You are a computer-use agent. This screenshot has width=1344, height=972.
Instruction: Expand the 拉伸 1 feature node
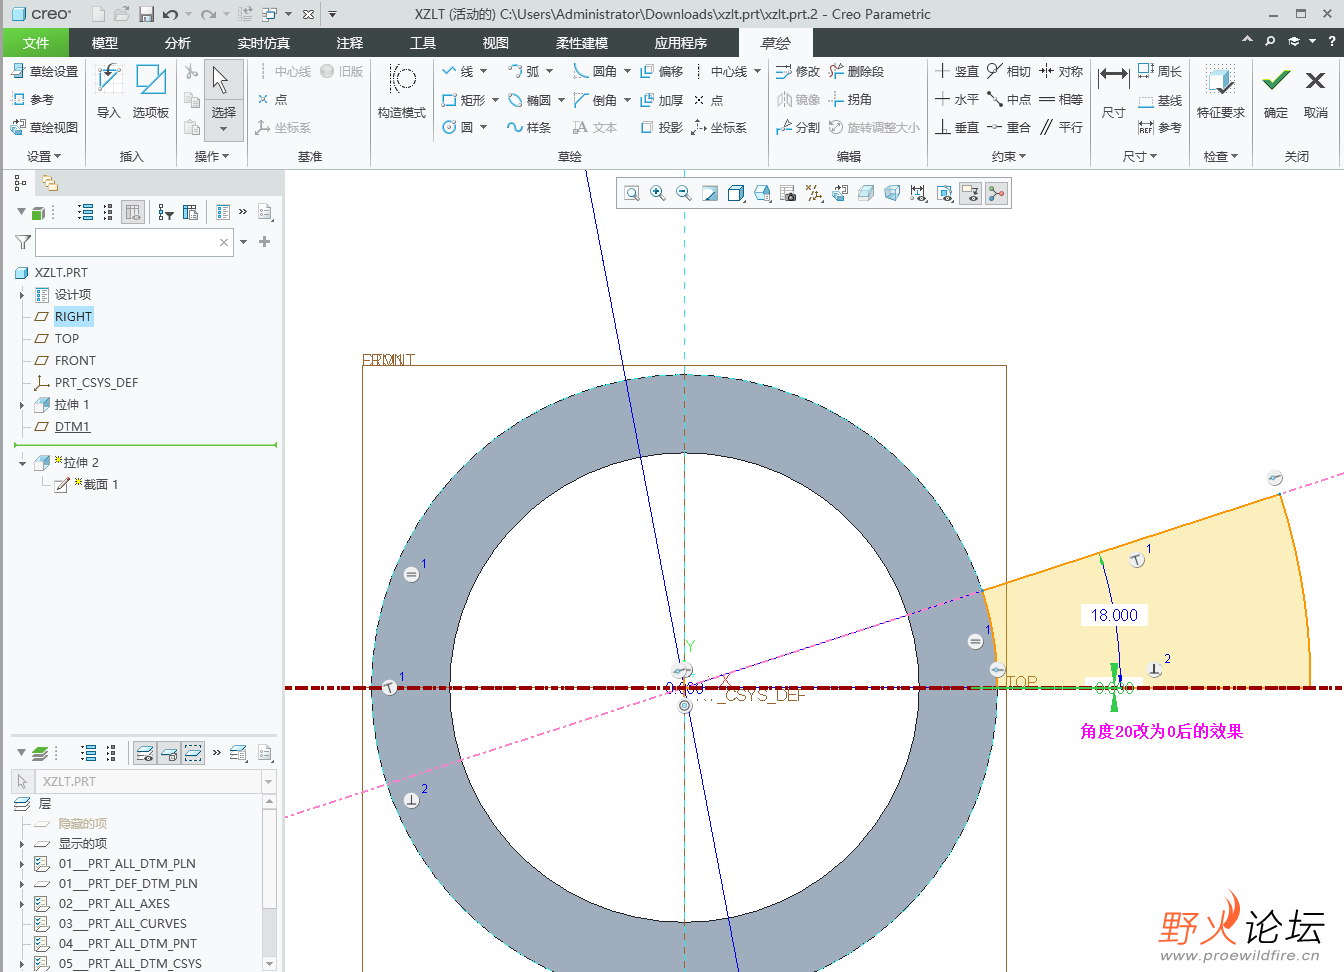[x=22, y=405]
